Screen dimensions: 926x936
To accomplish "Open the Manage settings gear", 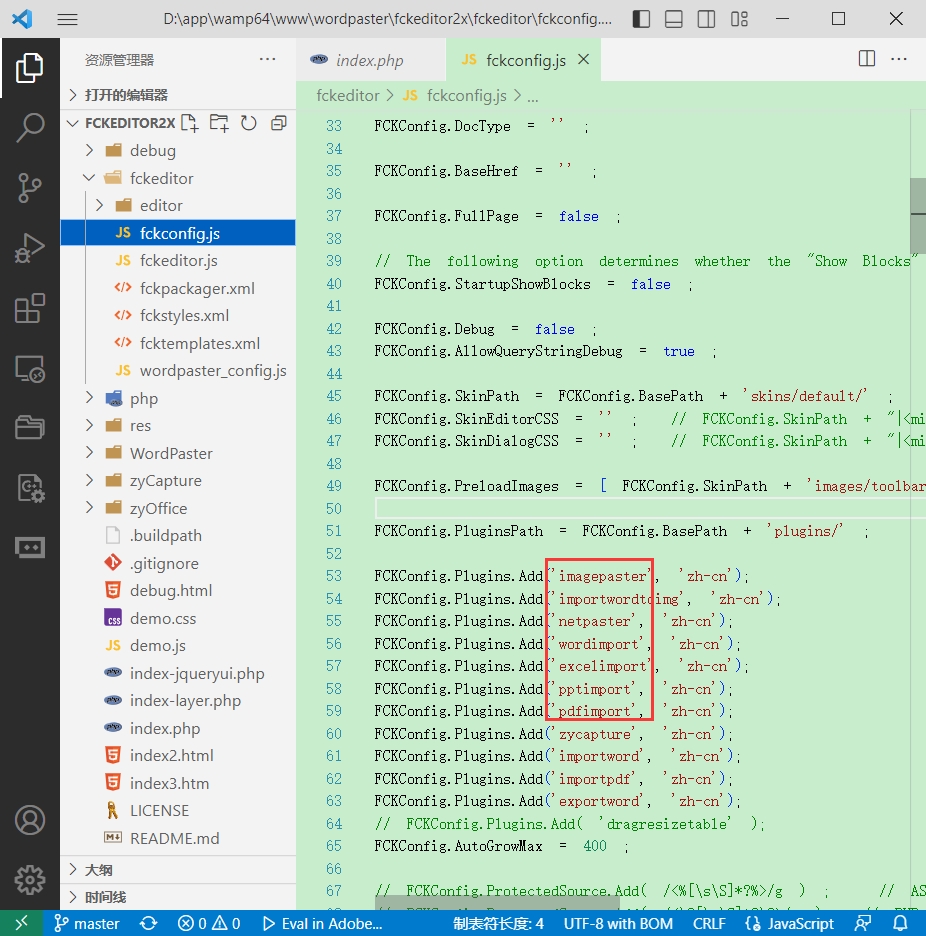I will 30,879.
